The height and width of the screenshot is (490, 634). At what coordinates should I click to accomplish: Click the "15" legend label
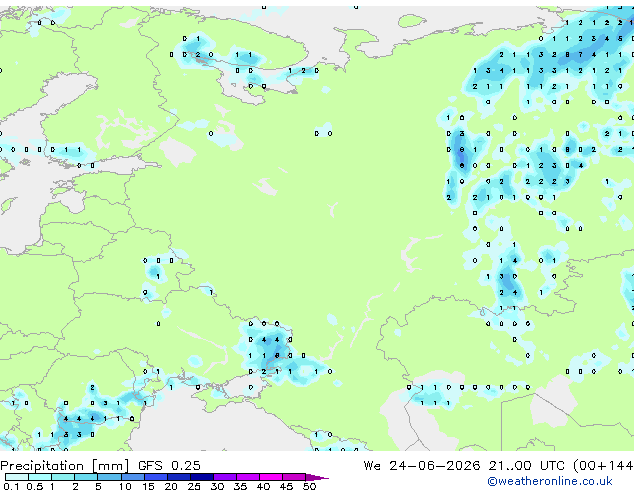(148, 486)
